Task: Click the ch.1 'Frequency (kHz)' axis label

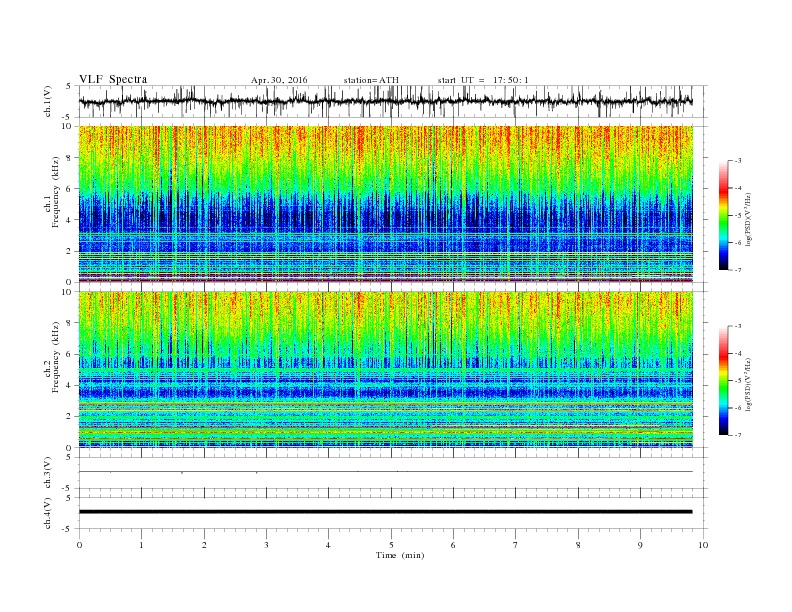Action: tap(56, 192)
